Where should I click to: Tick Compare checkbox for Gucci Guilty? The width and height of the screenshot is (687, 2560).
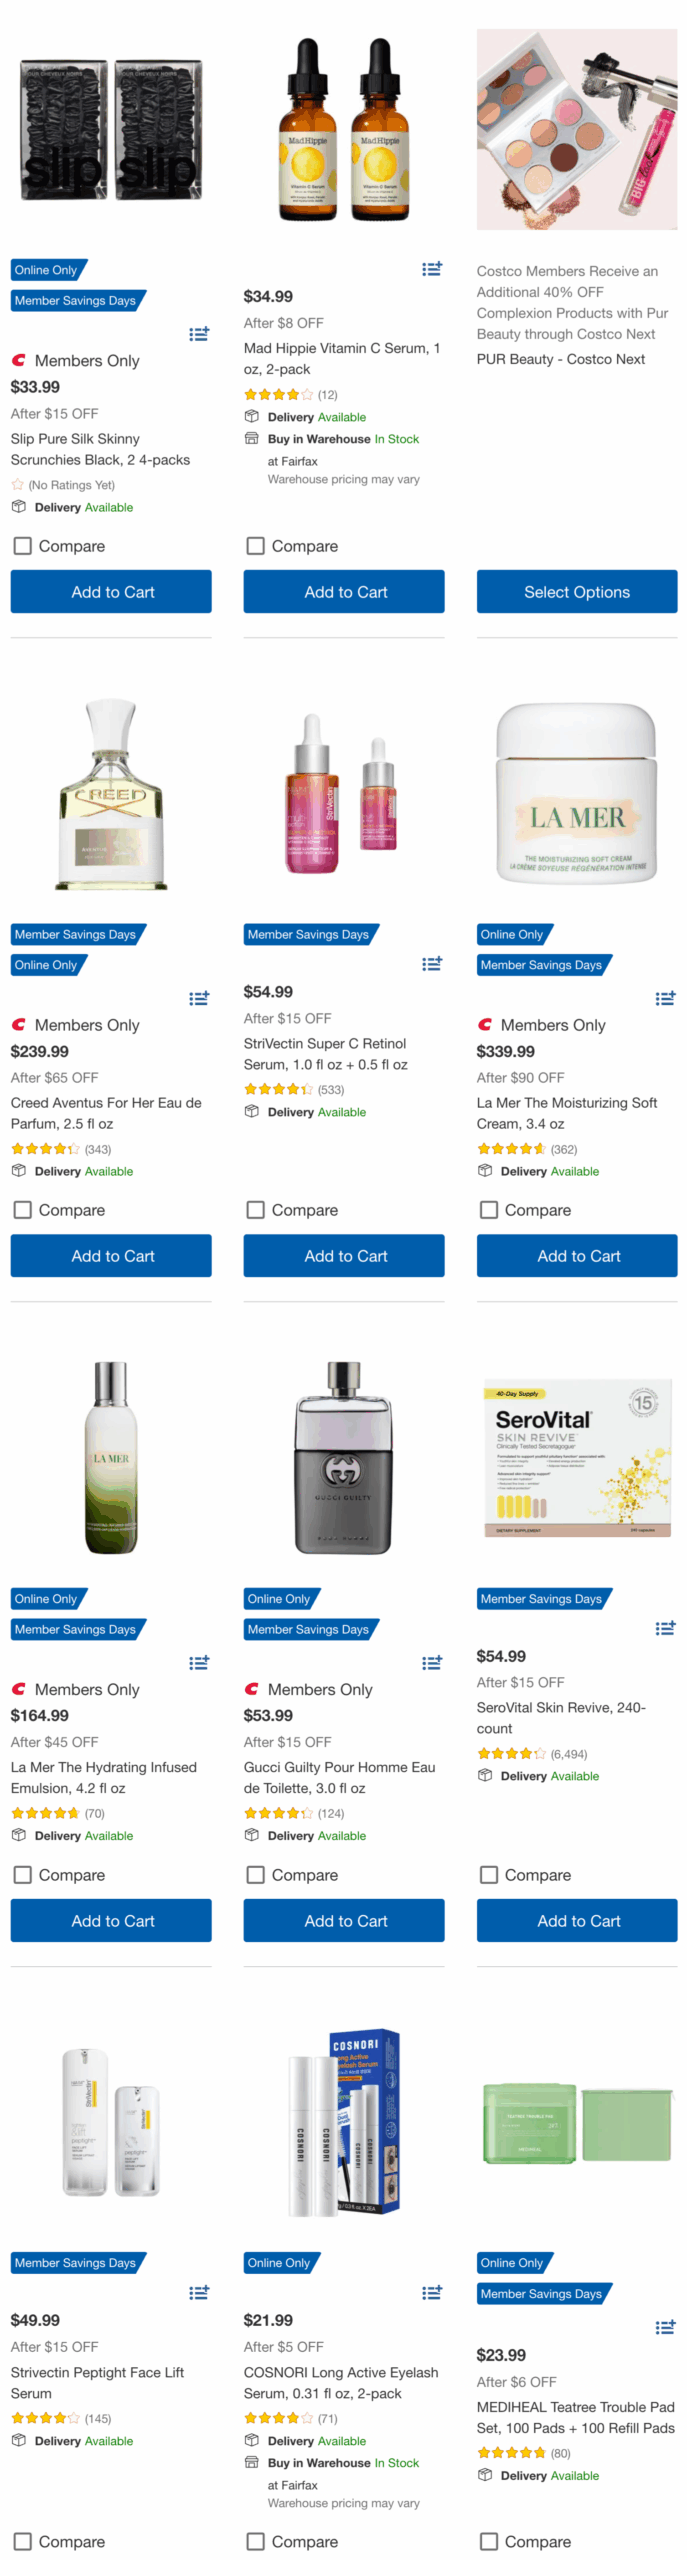(x=256, y=1874)
